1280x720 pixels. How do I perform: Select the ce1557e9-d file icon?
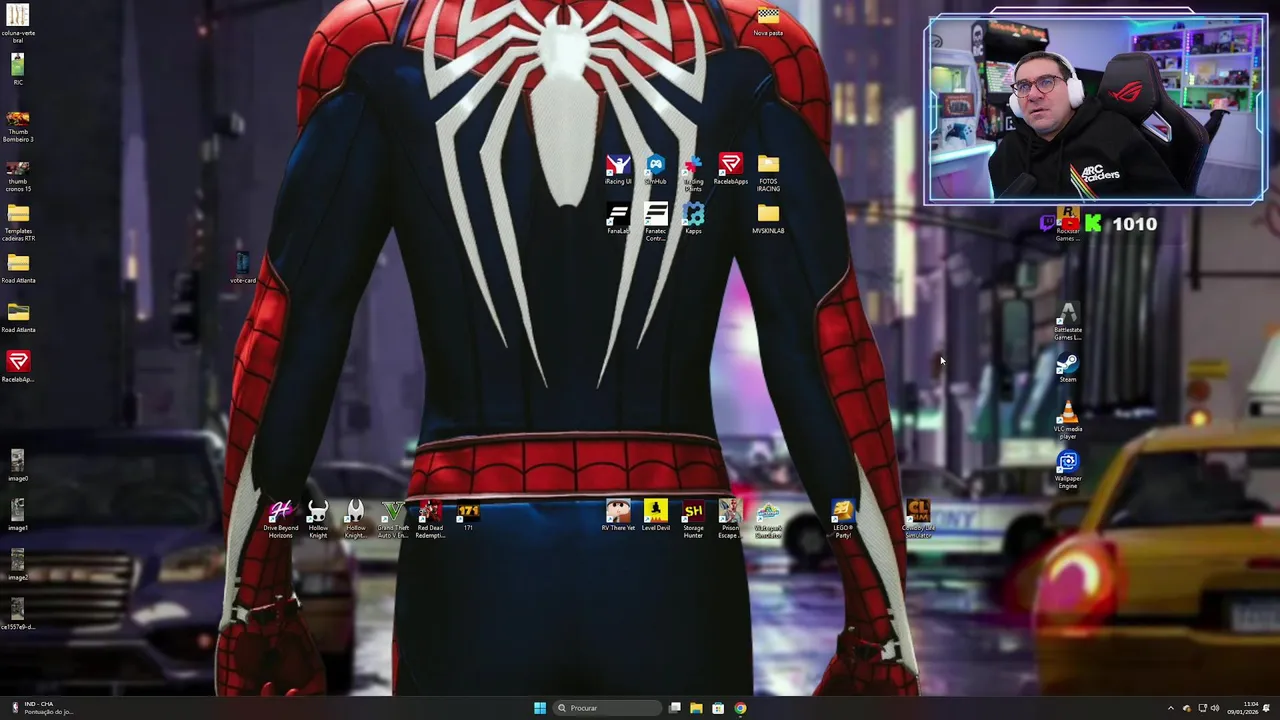(18, 614)
